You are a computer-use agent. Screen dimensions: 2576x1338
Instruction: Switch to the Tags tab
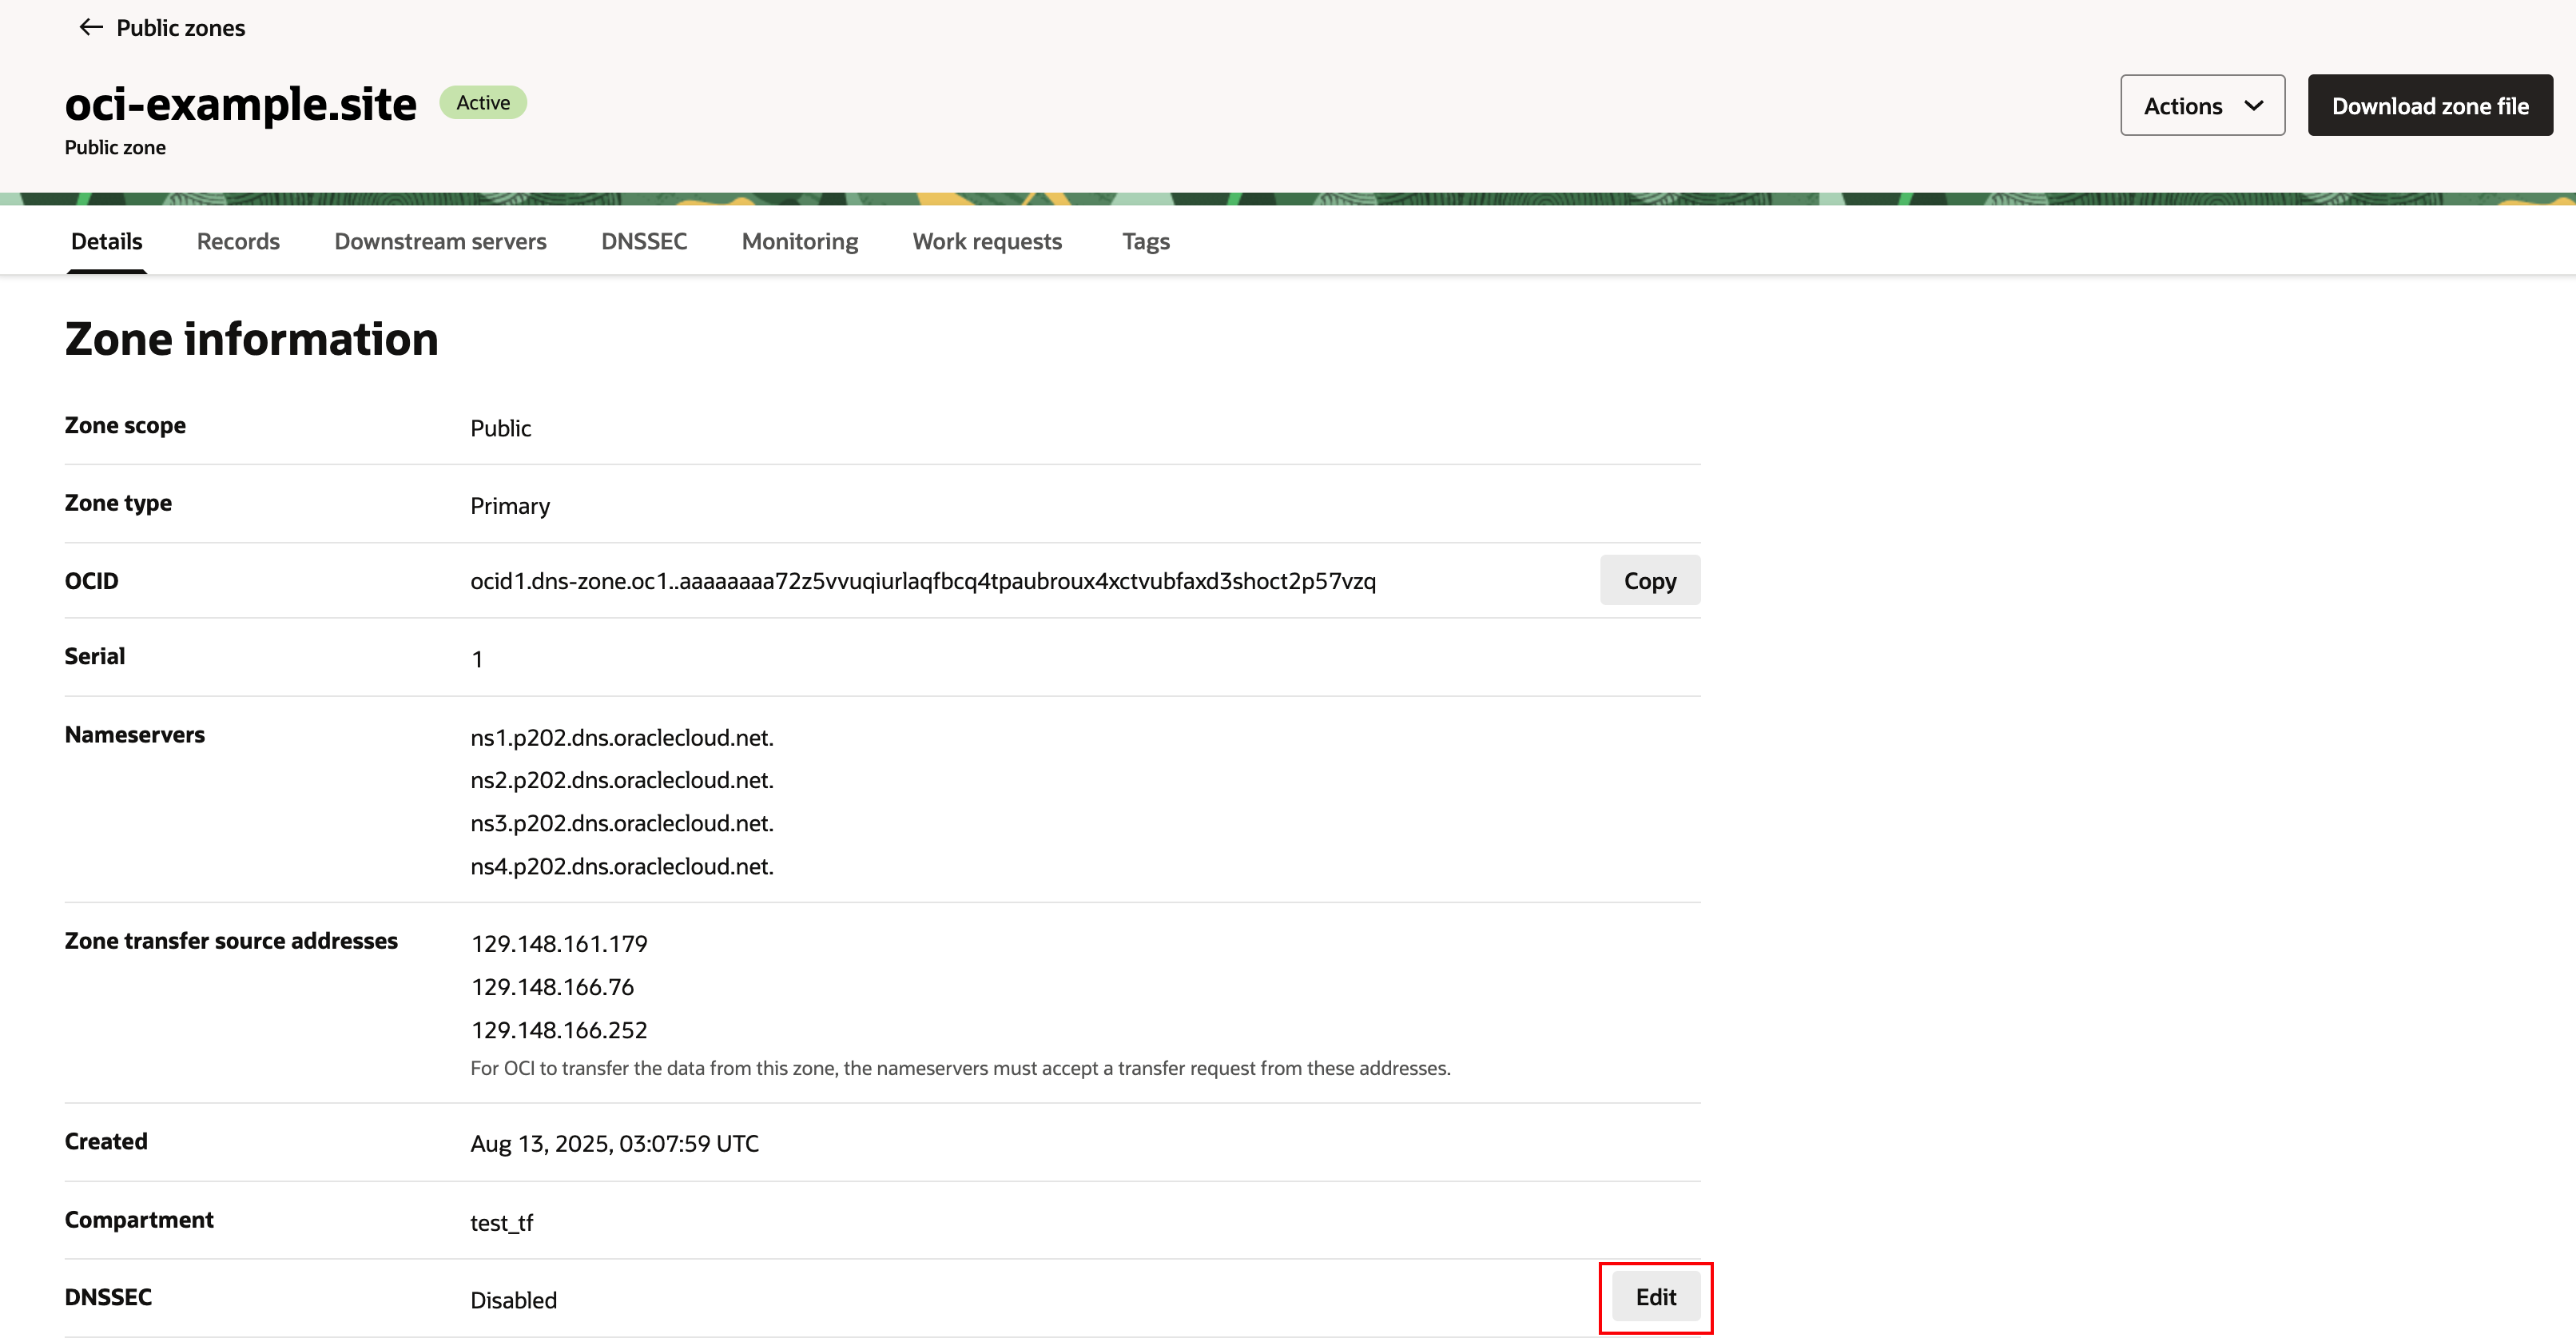1145,241
